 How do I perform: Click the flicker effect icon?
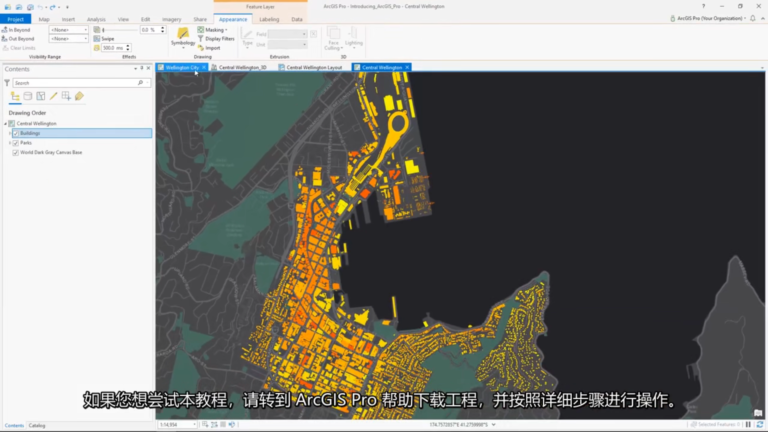(96, 48)
